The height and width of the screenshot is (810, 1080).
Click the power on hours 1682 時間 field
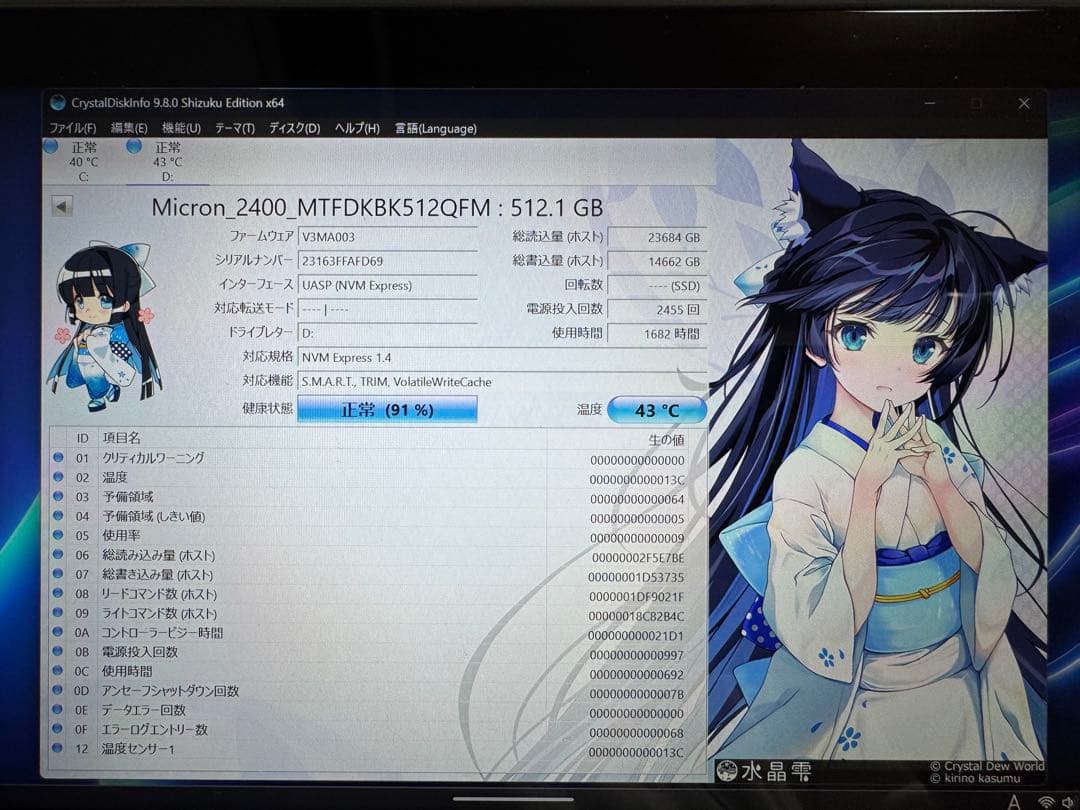[657, 334]
